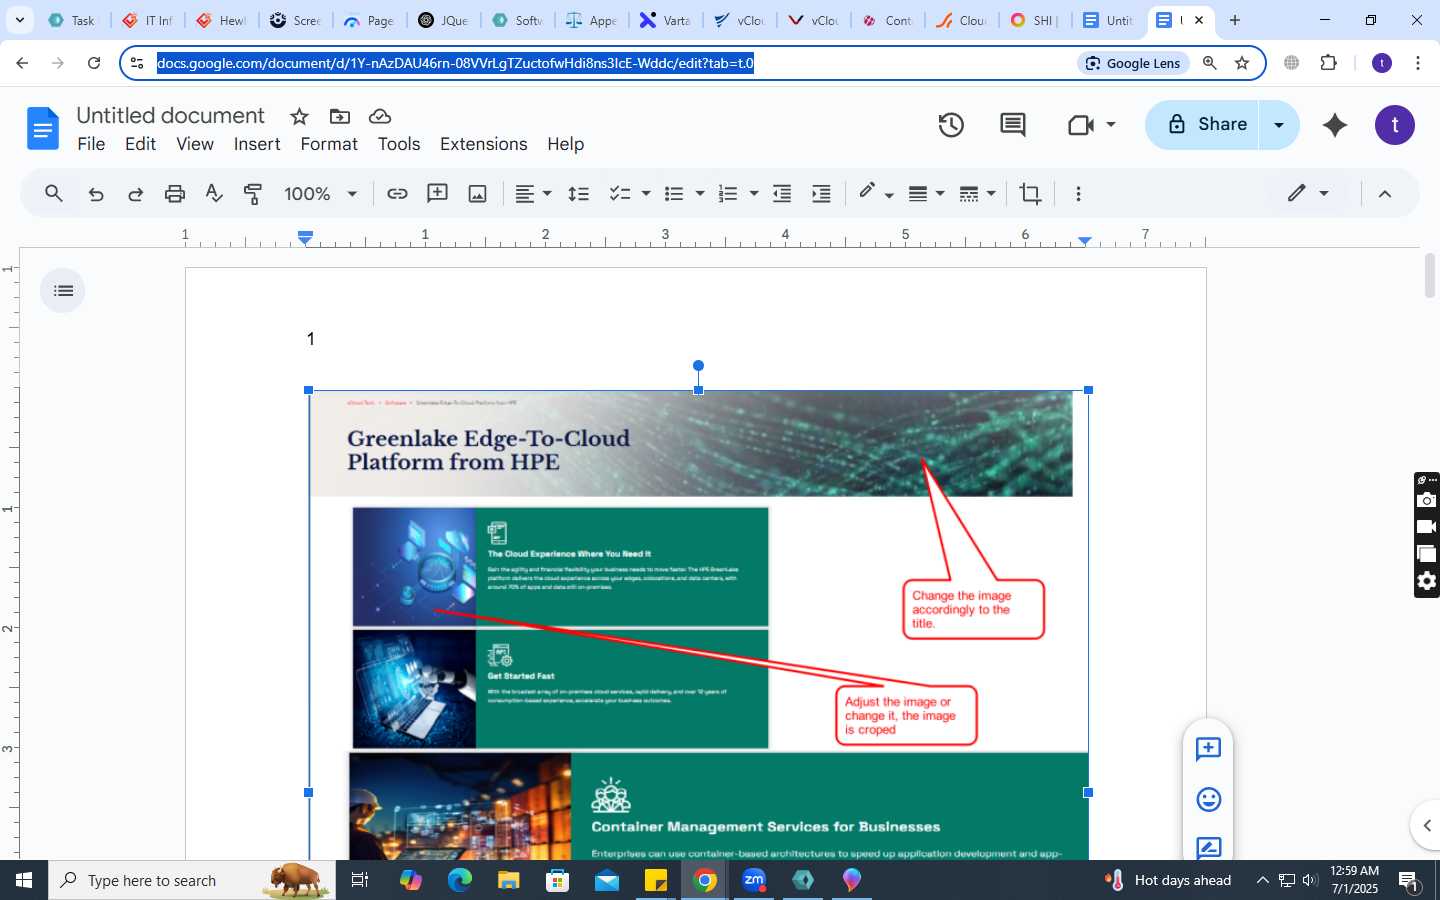1440x900 pixels.
Task: Open the border dash dropdown
Action: (977, 194)
